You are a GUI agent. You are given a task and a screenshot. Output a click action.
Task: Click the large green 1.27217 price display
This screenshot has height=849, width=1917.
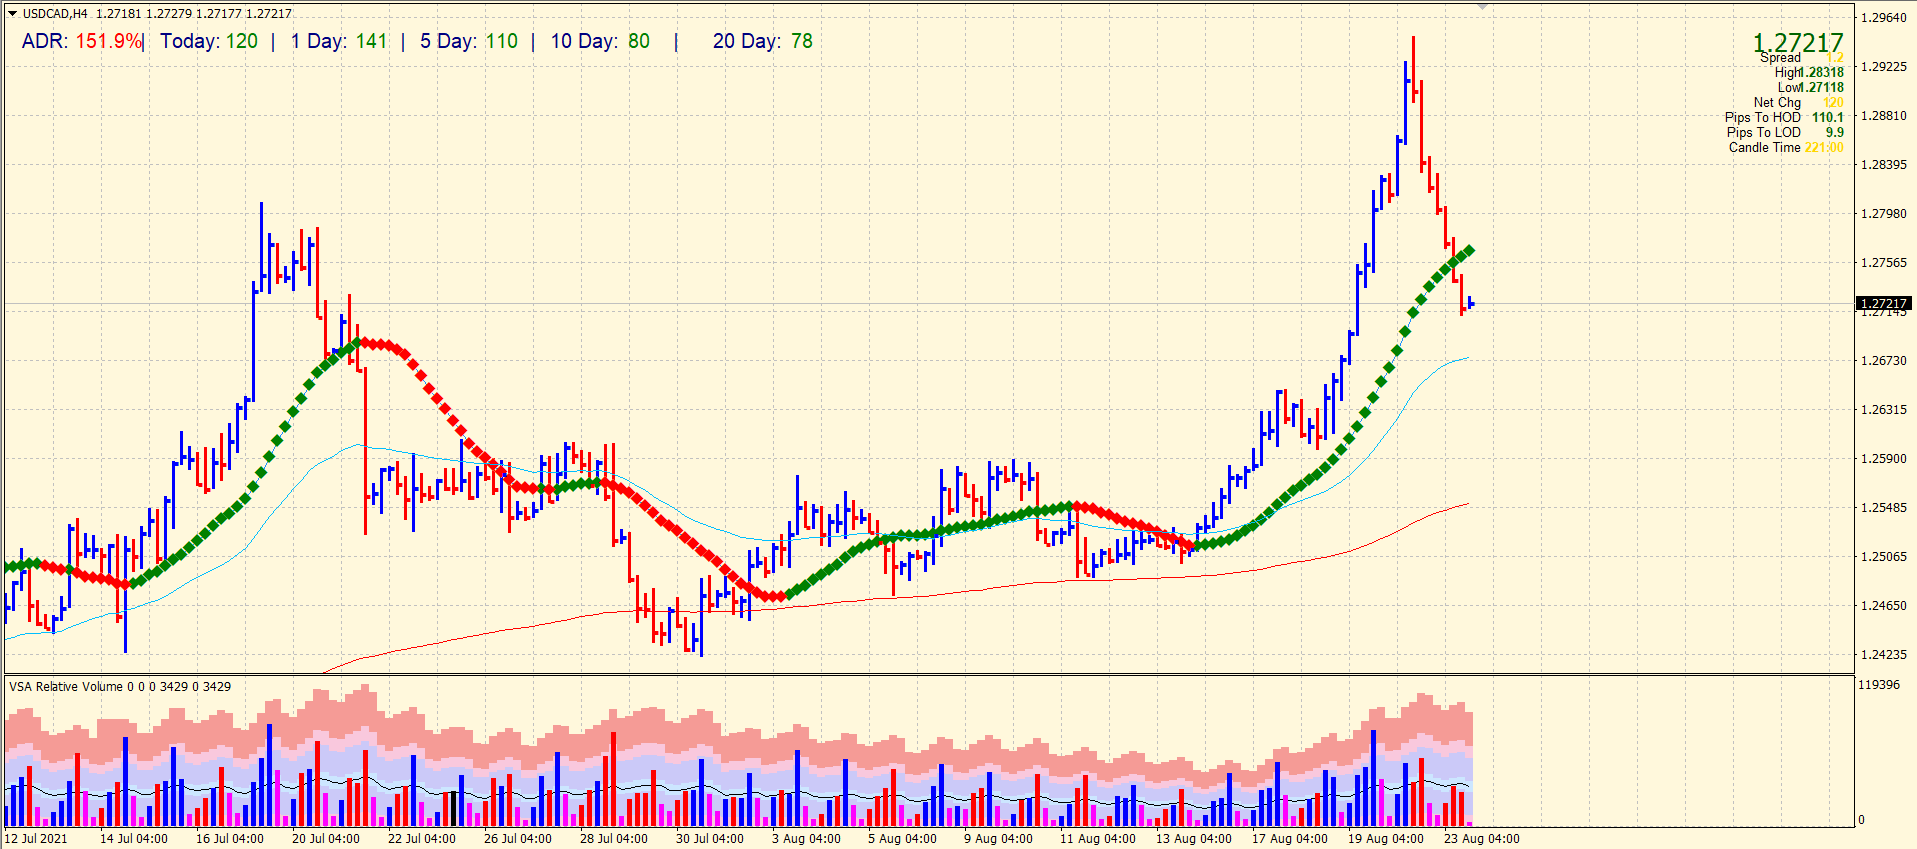click(1798, 42)
